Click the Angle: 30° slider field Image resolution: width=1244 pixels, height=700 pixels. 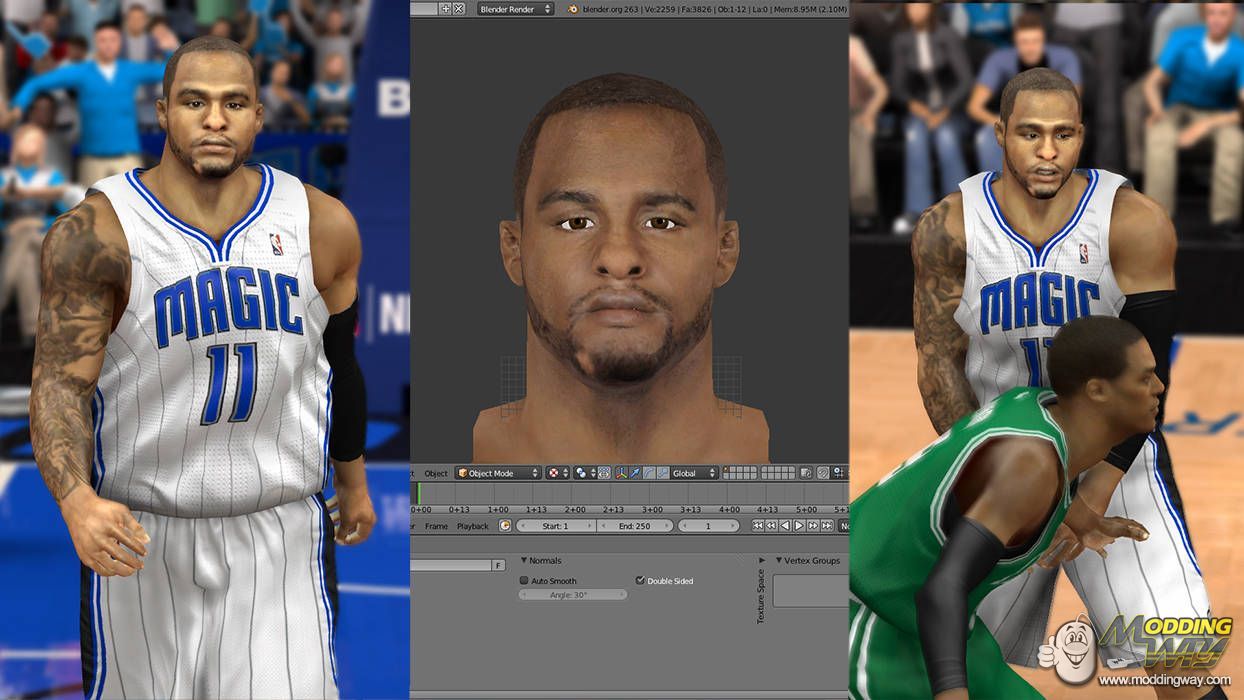point(573,595)
